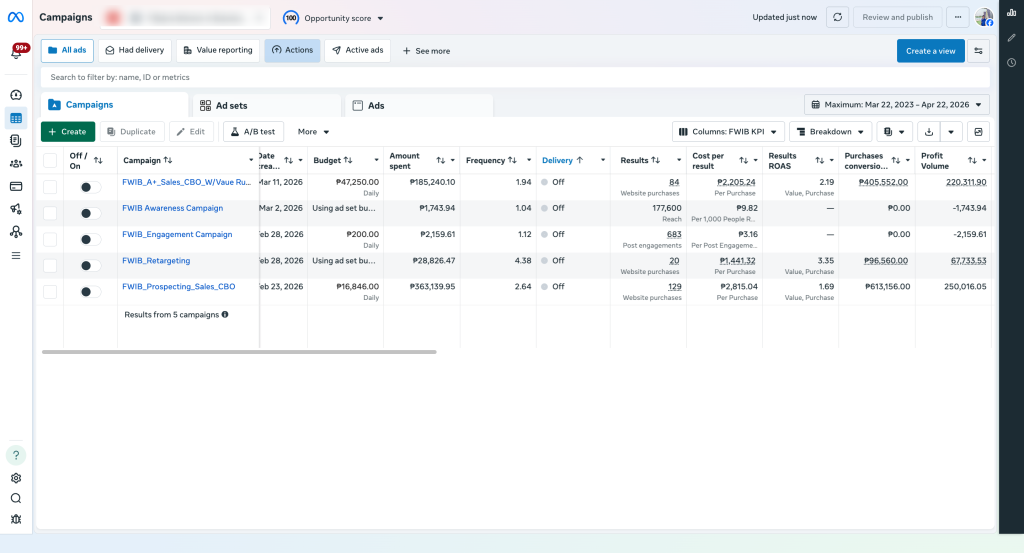Open the Campaign column header dropdown arrow

(x=251, y=161)
